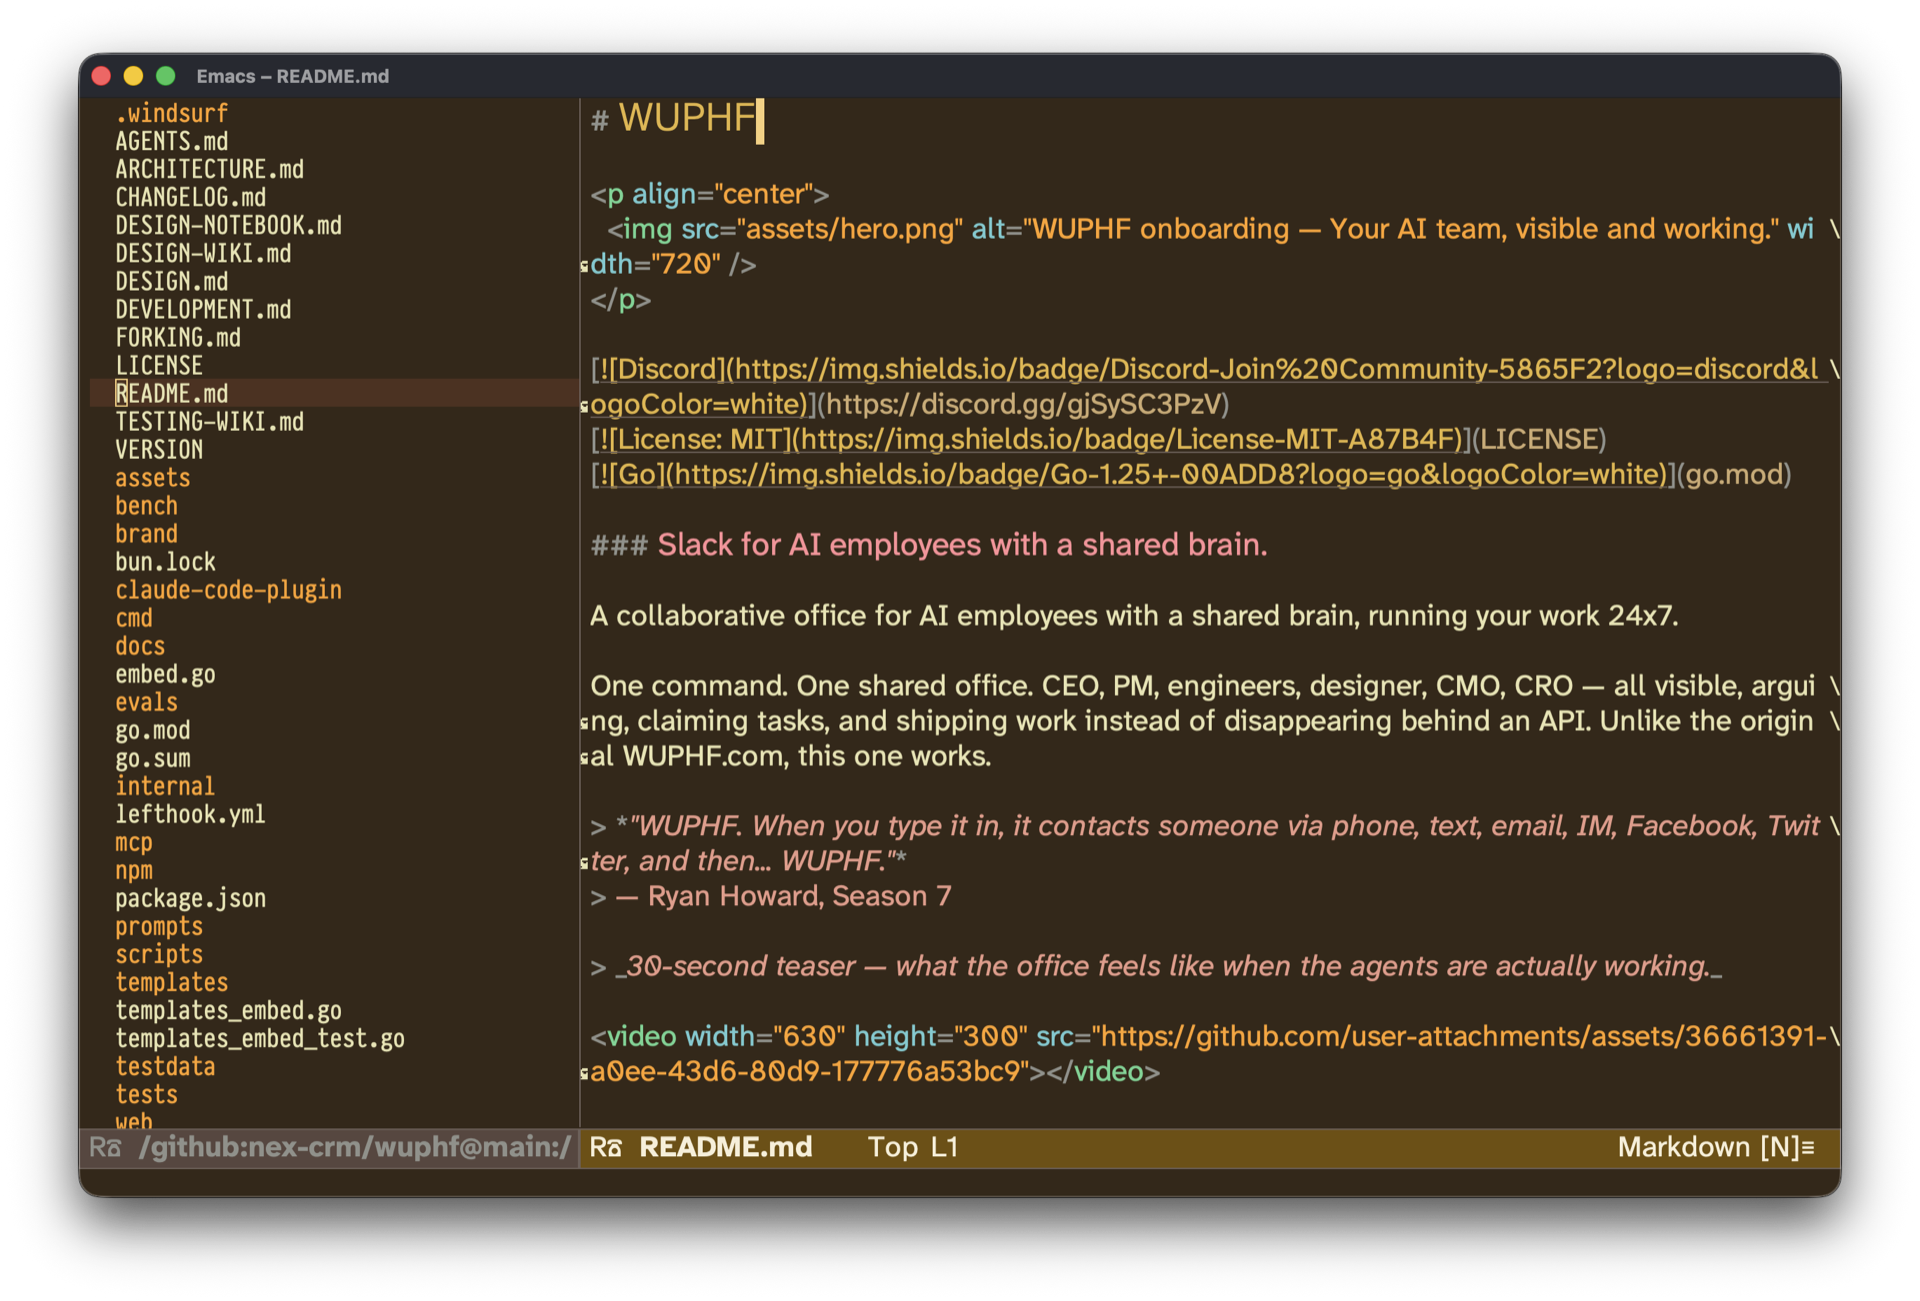The height and width of the screenshot is (1301, 1920).
Task: Select lefthook.yml file
Action: pyautogui.click(x=190, y=813)
